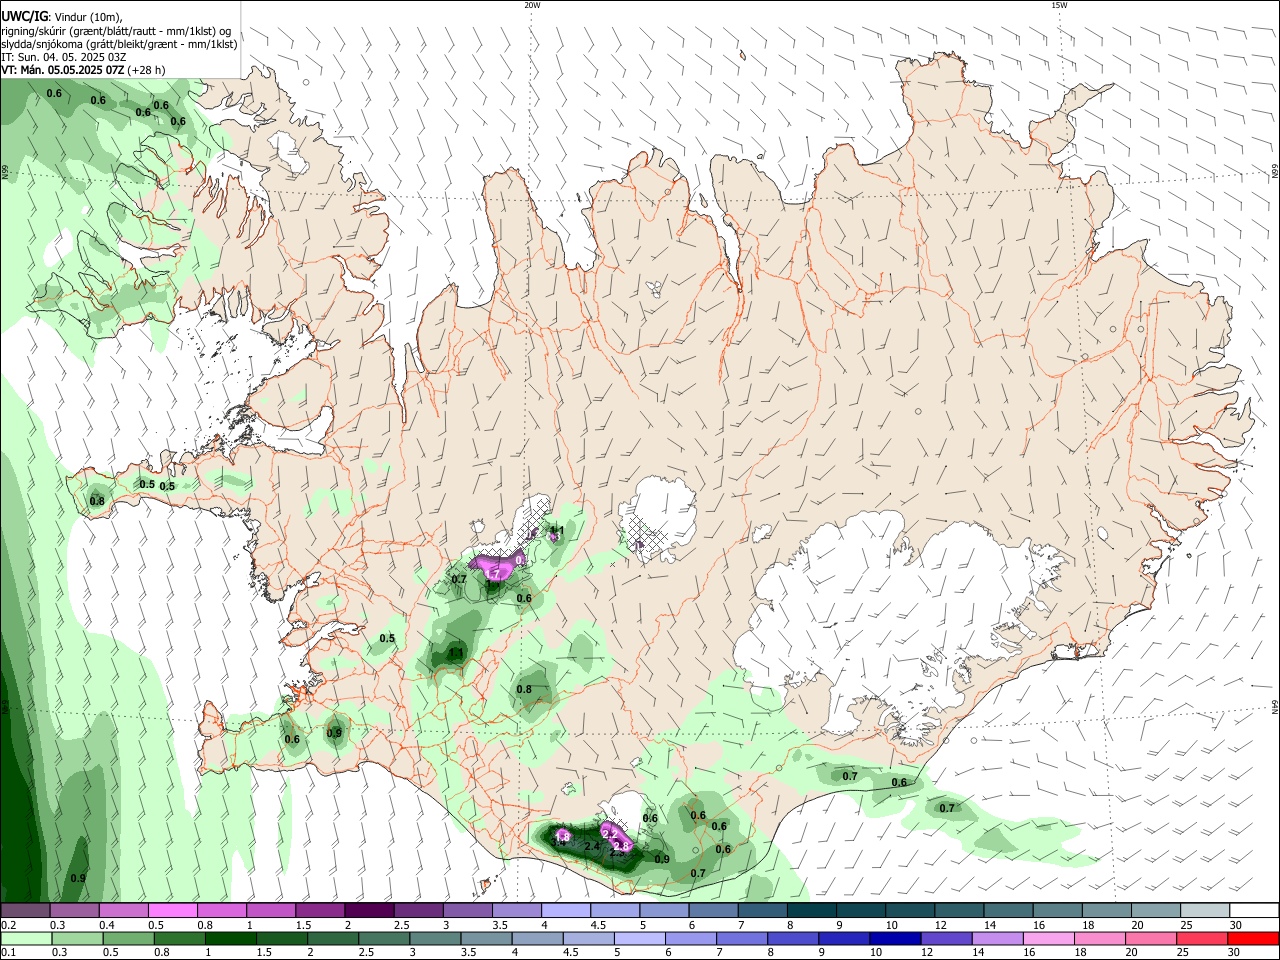1280x960 pixels.
Task: Click the 15W longitude label
Action: coord(1059,5)
